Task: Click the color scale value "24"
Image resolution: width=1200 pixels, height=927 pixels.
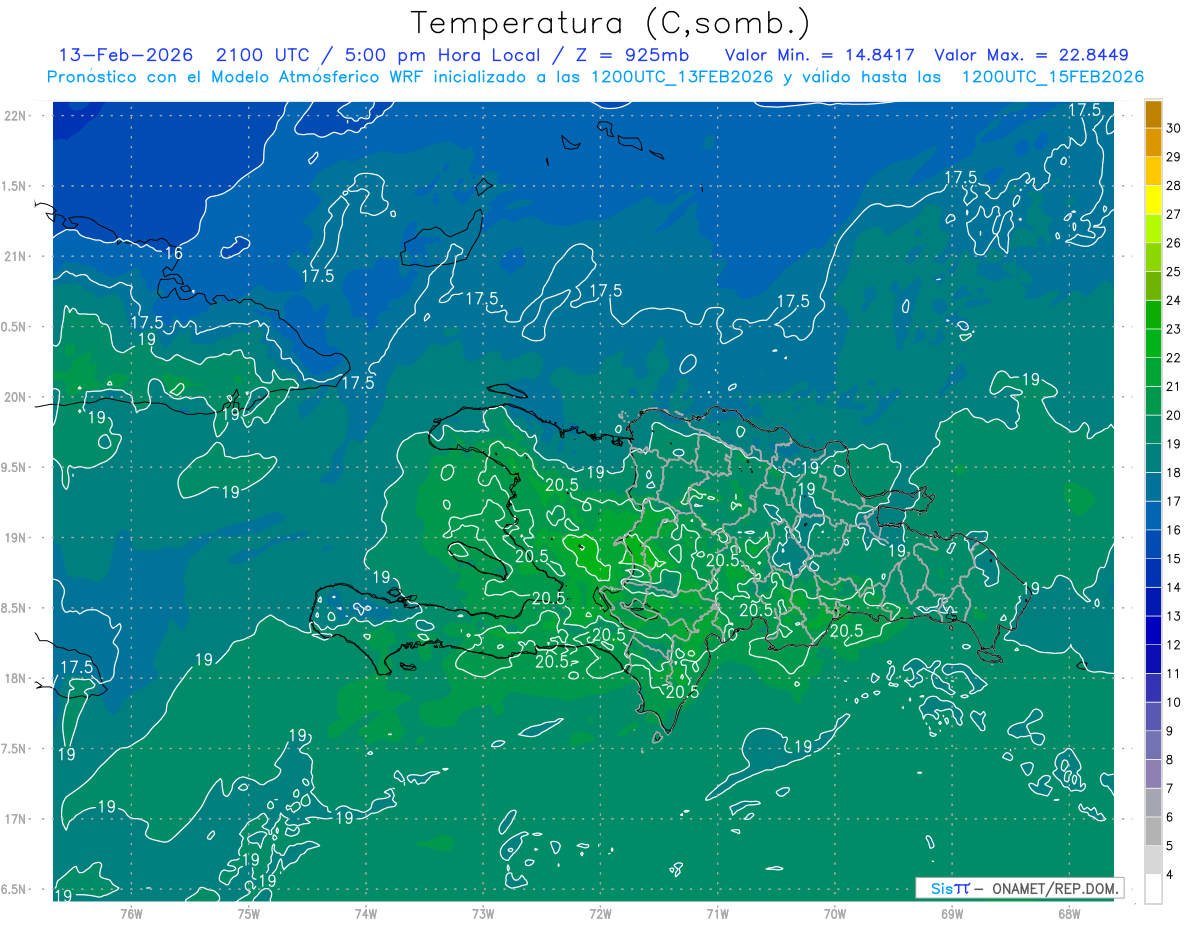Action: point(1174,301)
